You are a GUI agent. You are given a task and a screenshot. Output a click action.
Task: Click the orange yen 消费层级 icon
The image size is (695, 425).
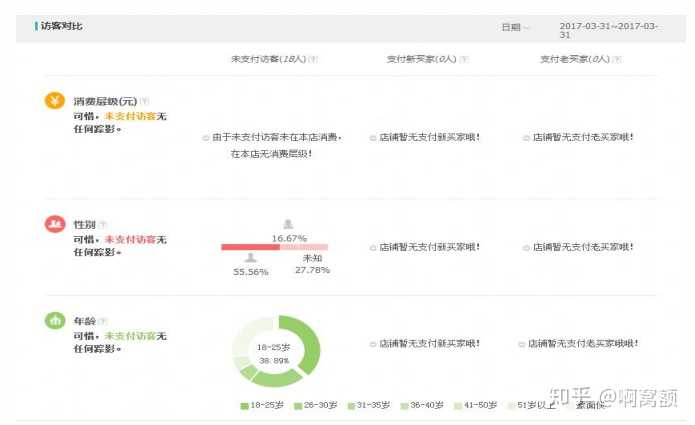click(x=55, y=101)
